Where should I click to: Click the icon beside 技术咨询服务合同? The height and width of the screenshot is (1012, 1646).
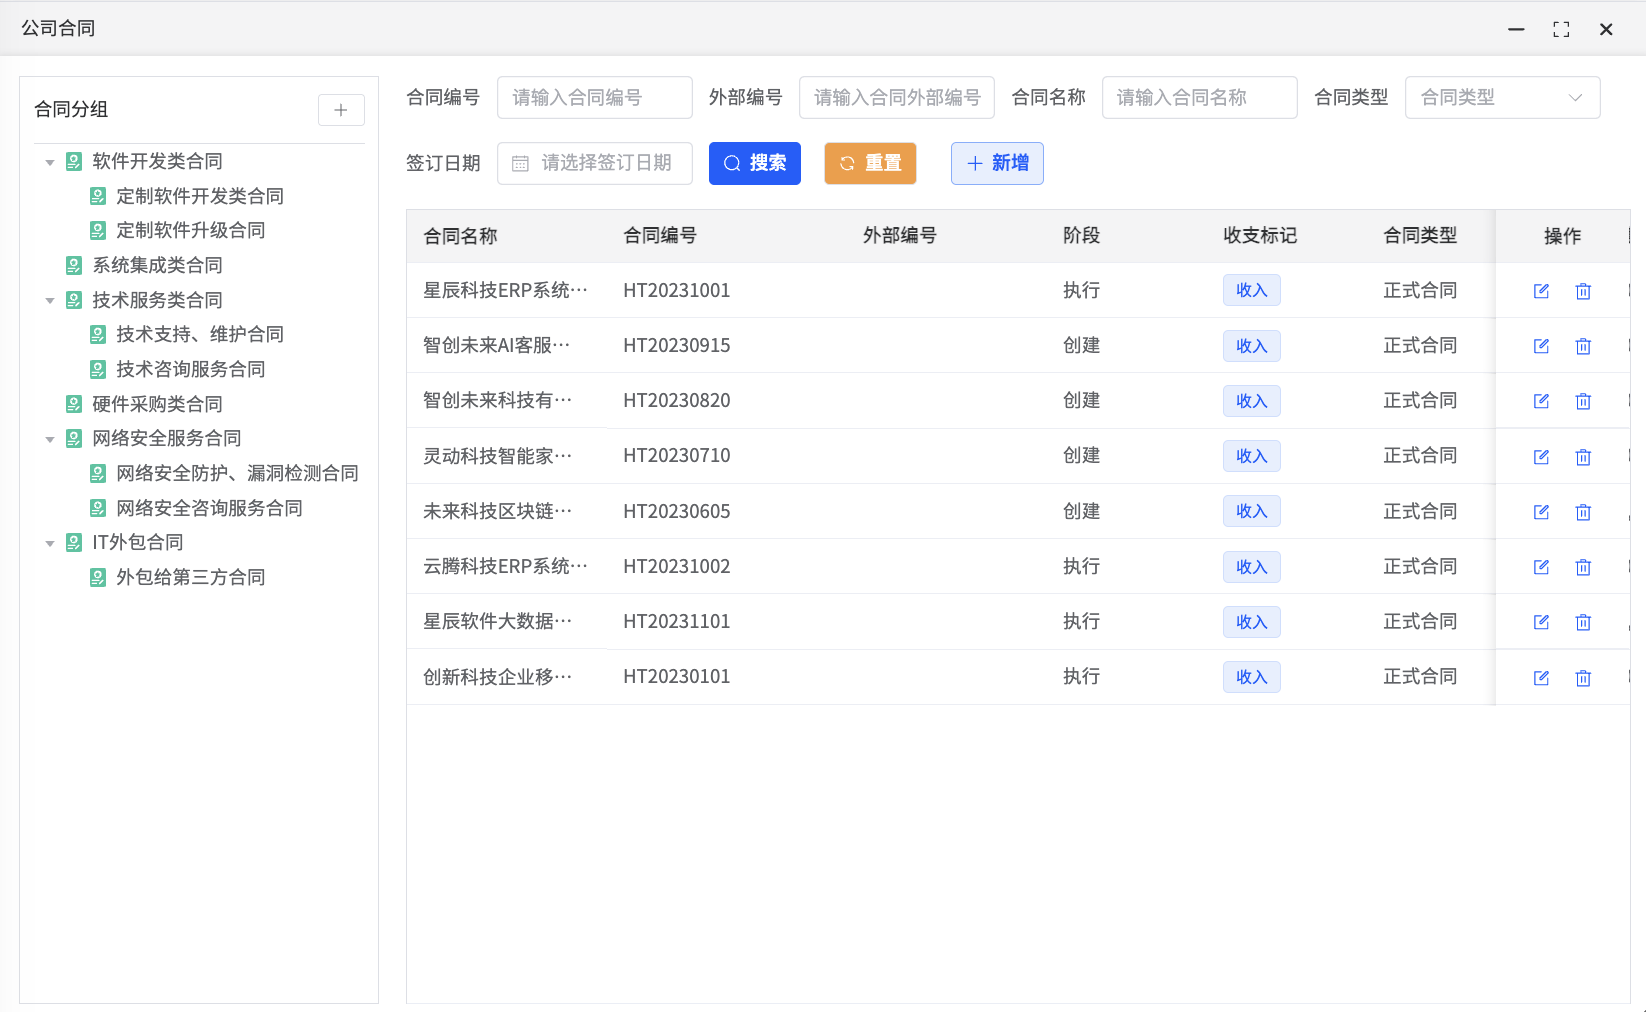click(x=98, y=369)
